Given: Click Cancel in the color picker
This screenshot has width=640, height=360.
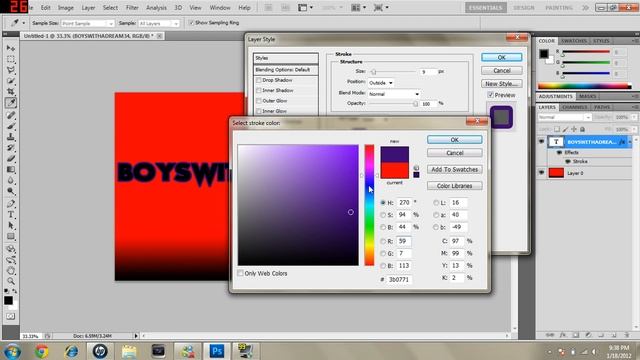Looking at the screenshot, I should point(455,153).
